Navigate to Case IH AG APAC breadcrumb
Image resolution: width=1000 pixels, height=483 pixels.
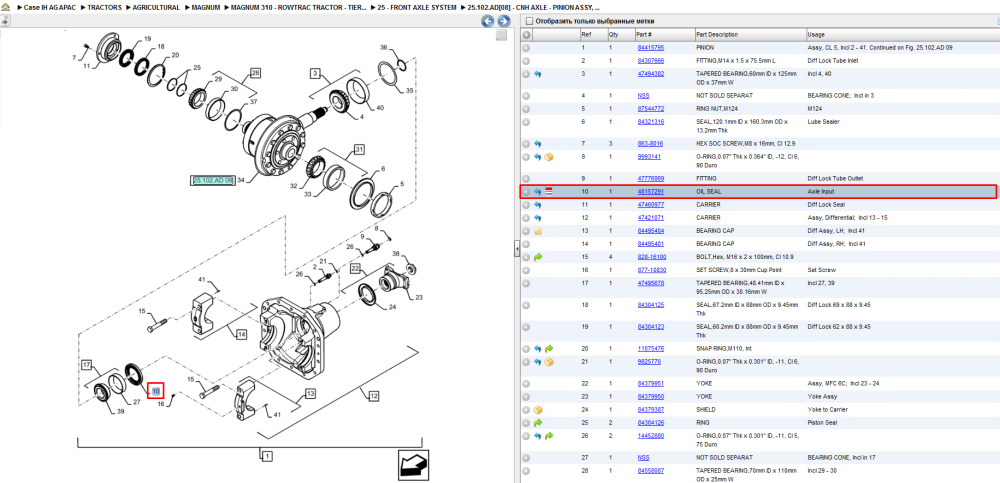(50, 8)
